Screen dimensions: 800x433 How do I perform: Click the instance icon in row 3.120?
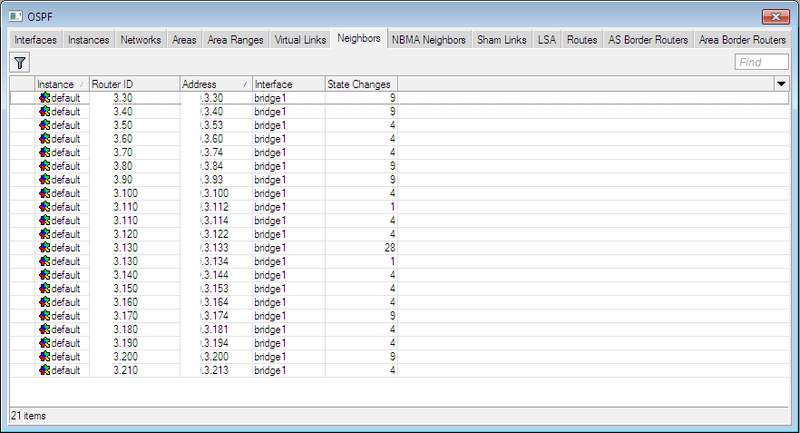pos(45,234)
